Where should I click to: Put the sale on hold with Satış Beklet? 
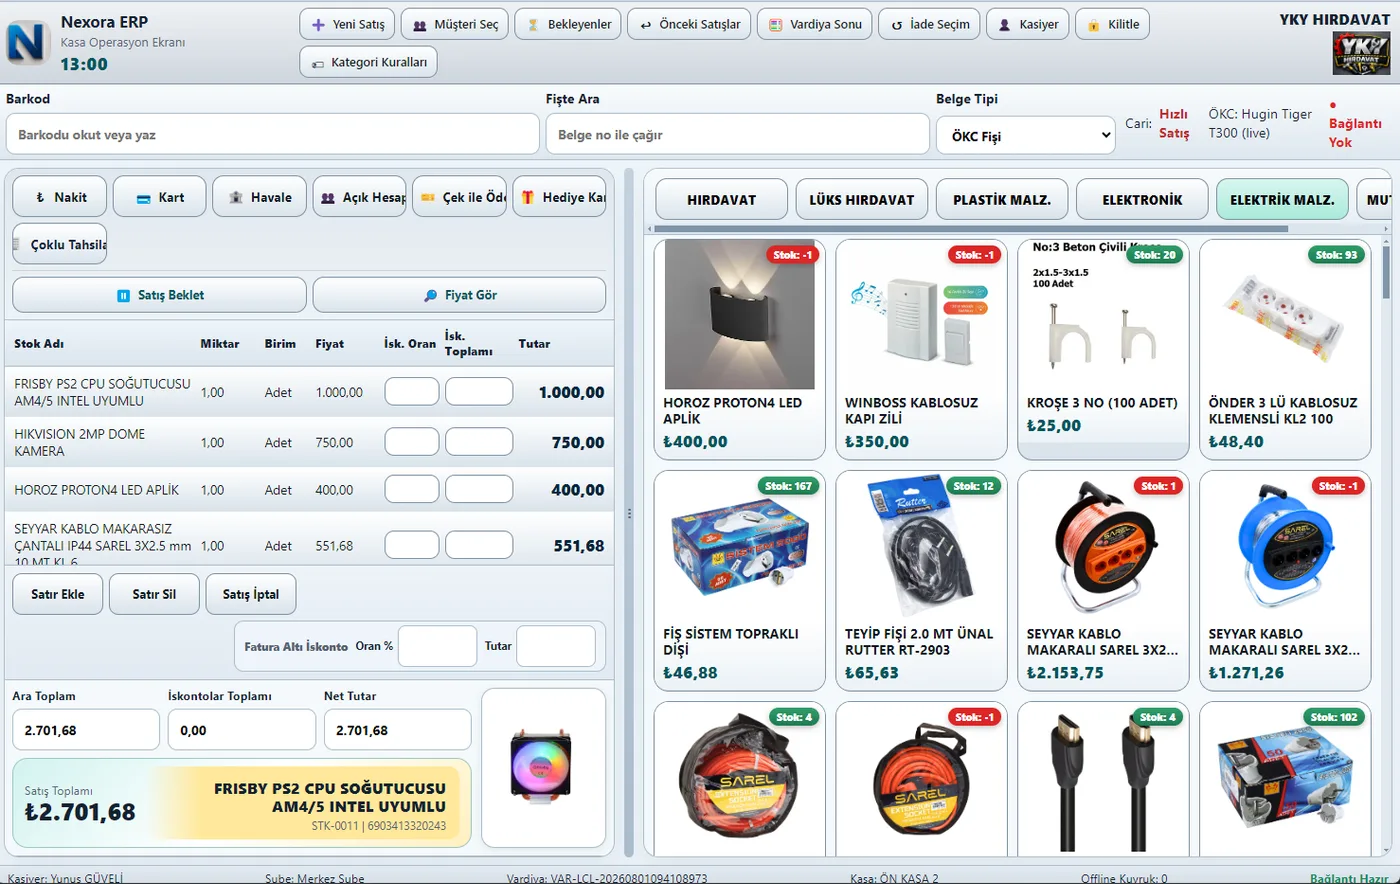point(160,295)
